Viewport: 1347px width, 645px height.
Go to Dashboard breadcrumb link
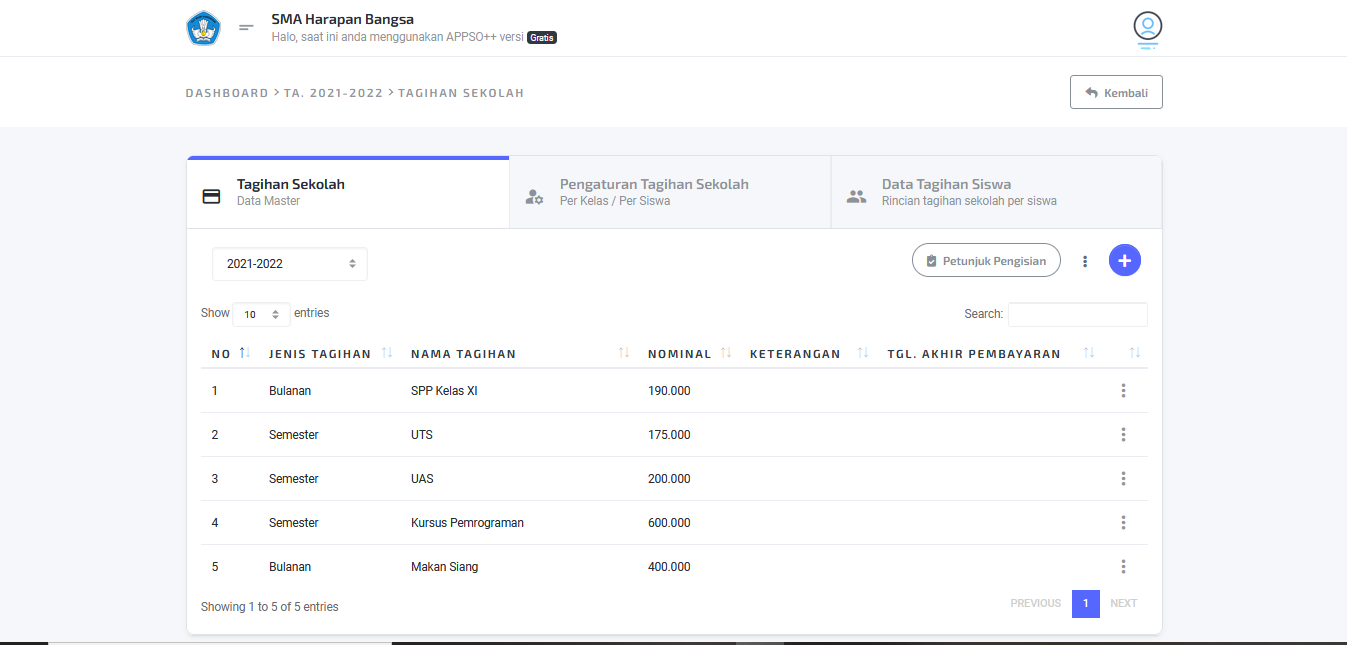(x=226, y=93)
